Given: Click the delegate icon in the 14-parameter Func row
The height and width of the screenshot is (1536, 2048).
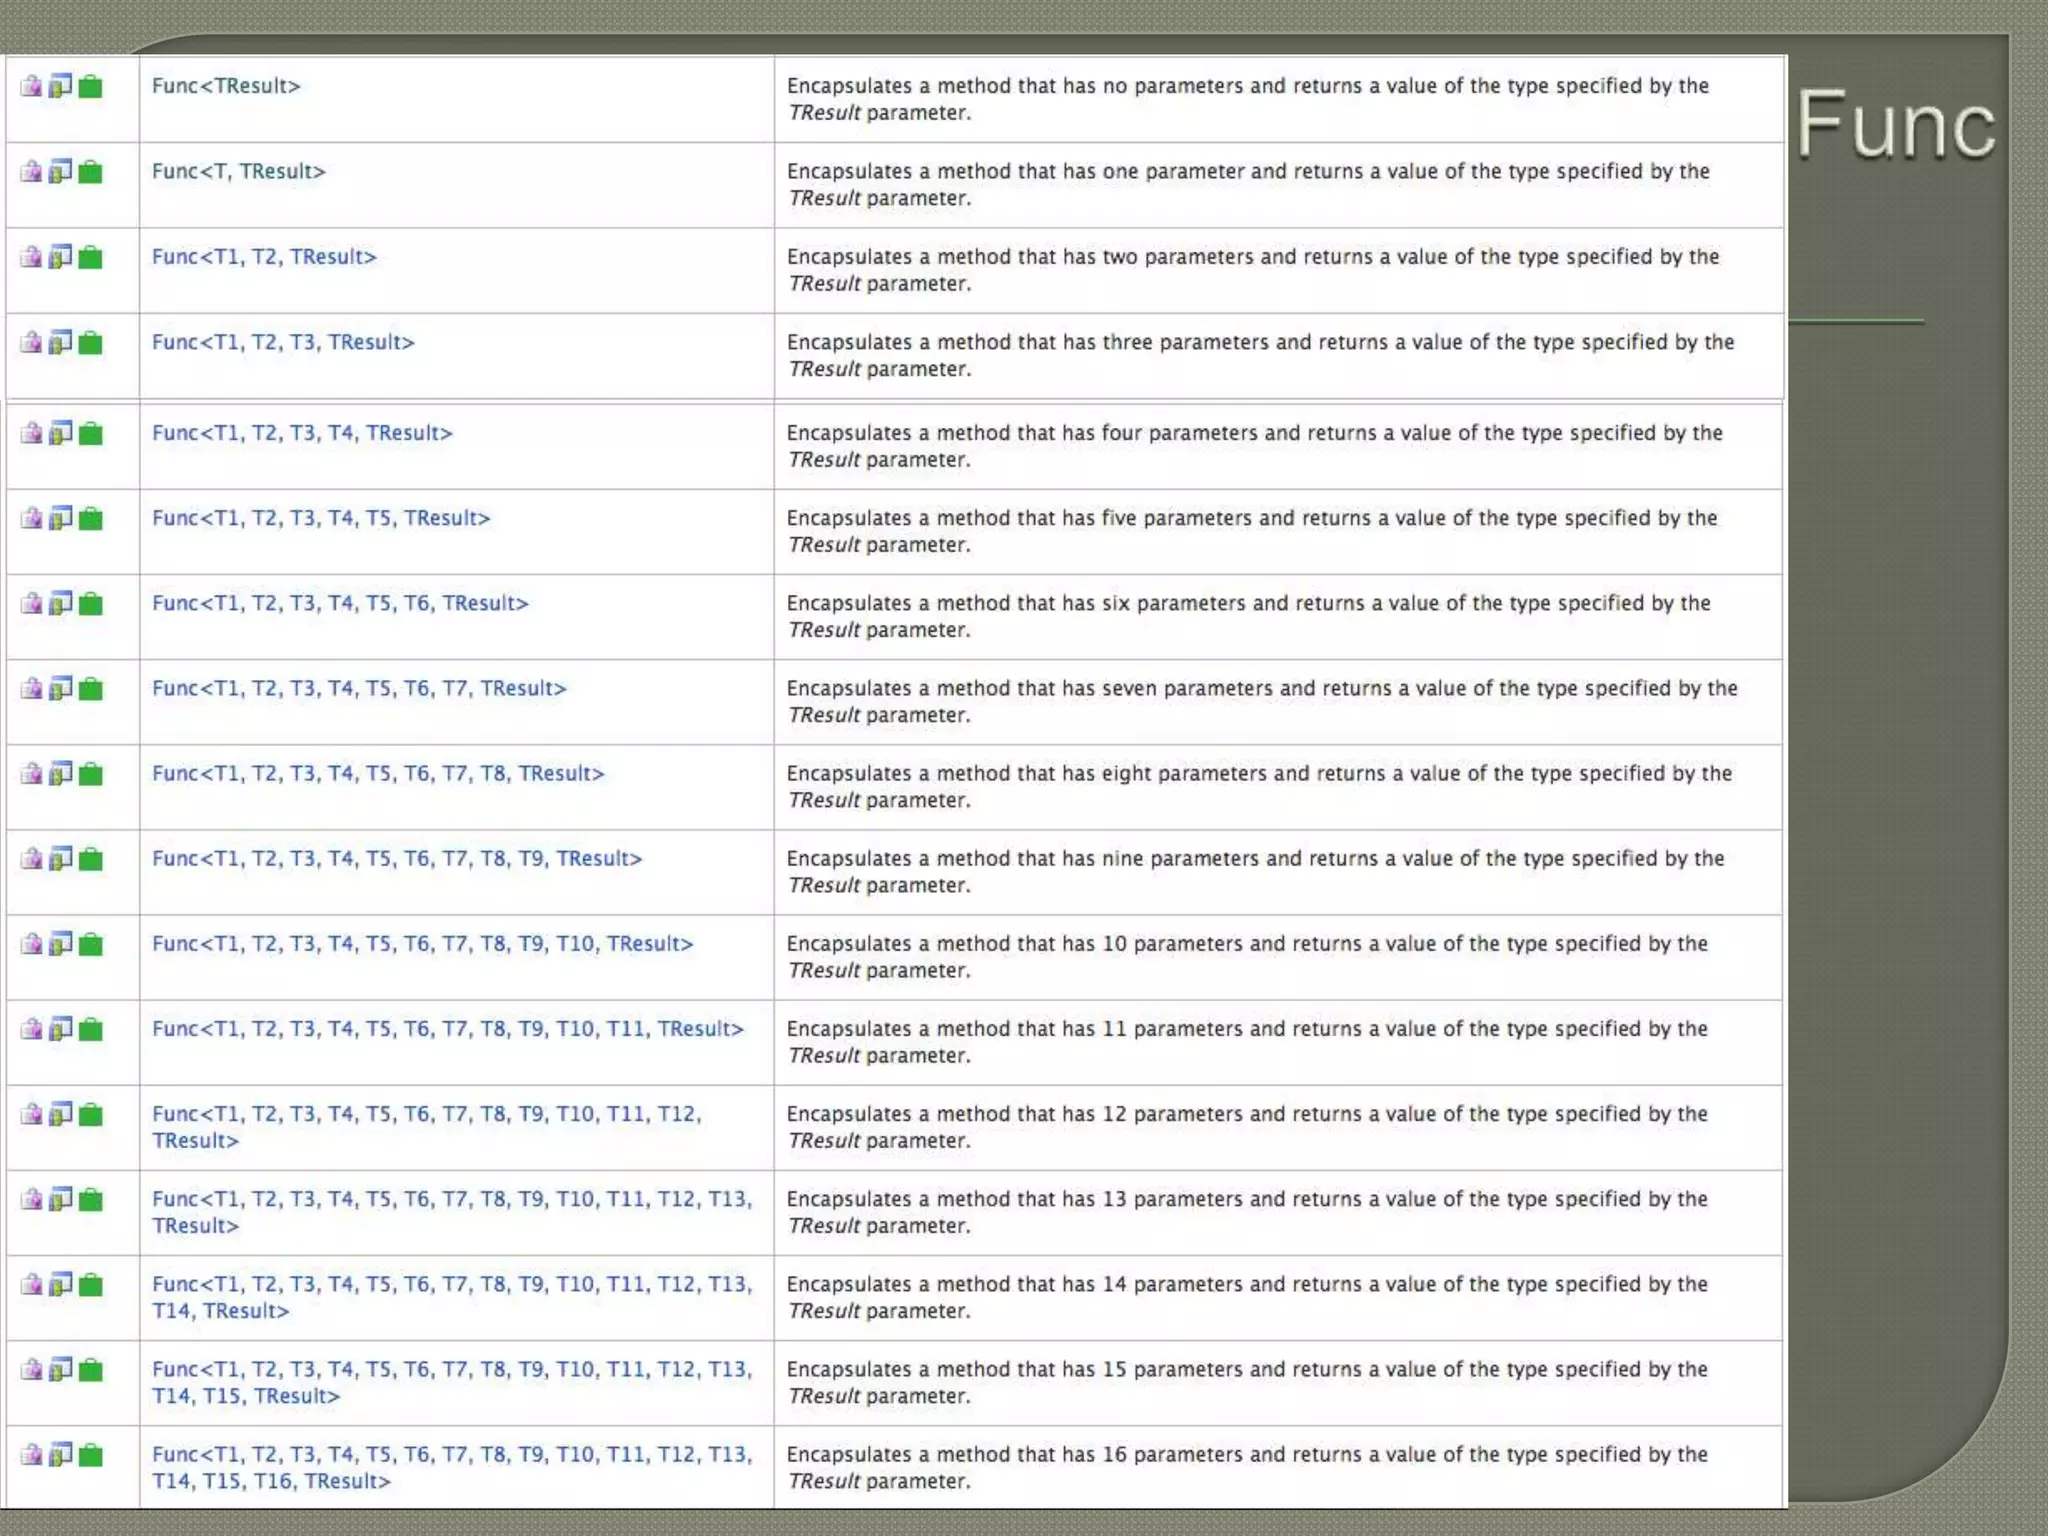Looking at the screenshot, I should pos(31,1283).
